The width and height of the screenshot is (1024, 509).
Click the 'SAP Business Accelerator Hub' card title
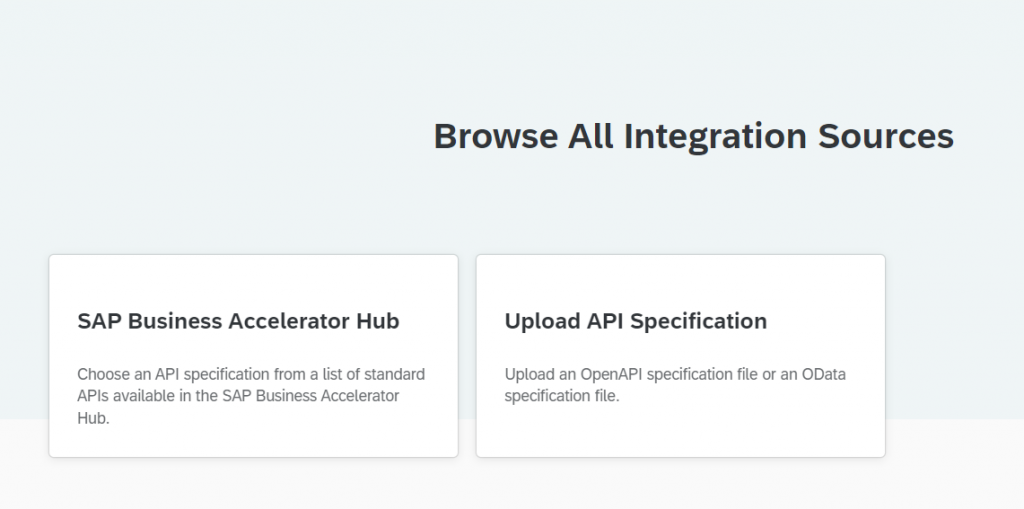[x=238, y=321]
